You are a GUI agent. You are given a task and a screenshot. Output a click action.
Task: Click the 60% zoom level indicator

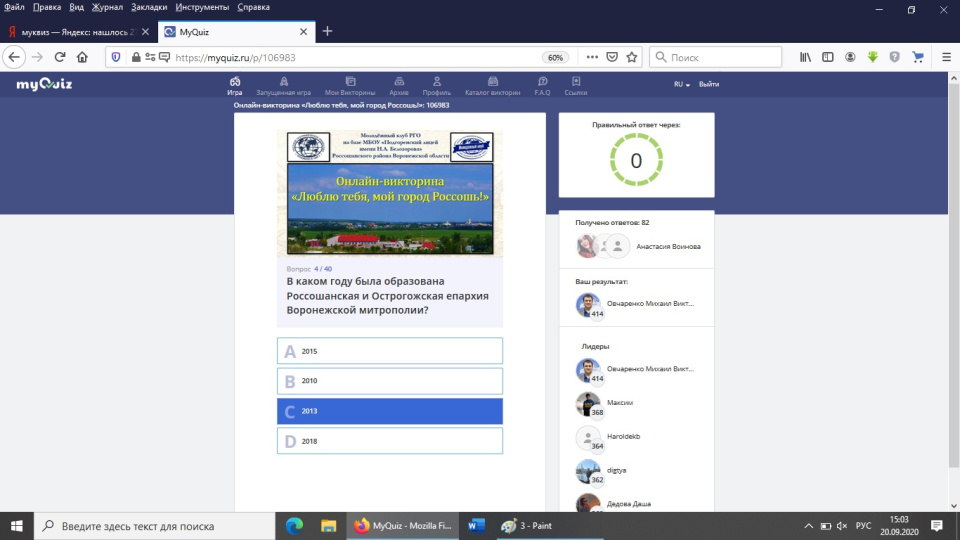555,57
